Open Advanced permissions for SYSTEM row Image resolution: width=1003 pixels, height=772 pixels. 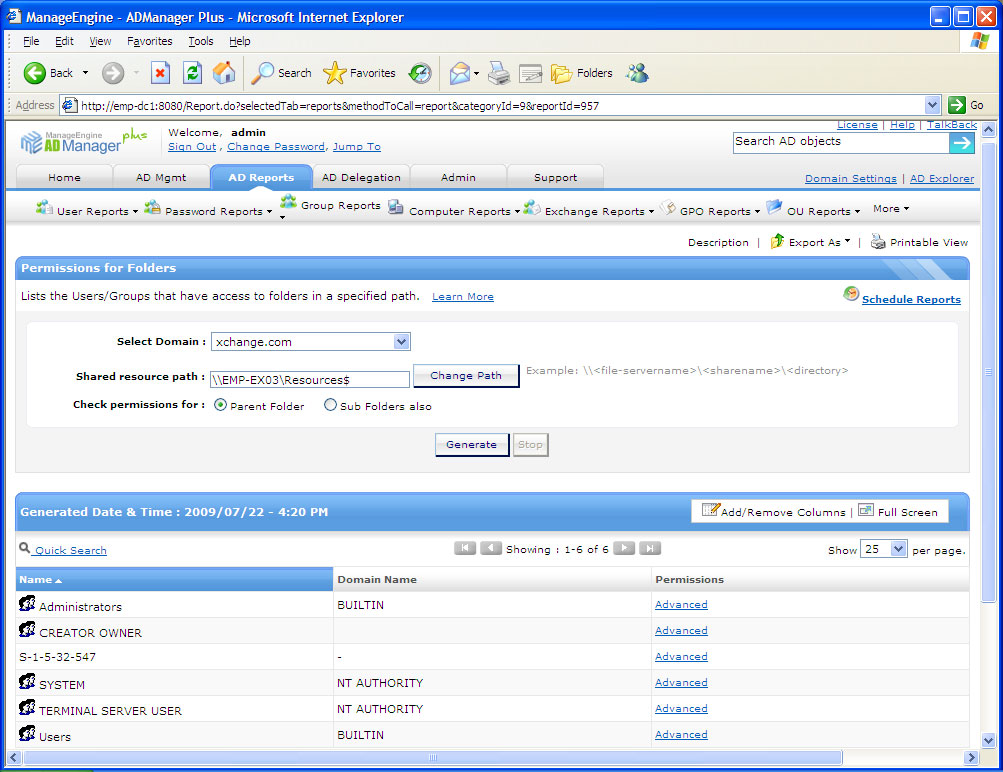pyautogui.click(x=681, y=682)
